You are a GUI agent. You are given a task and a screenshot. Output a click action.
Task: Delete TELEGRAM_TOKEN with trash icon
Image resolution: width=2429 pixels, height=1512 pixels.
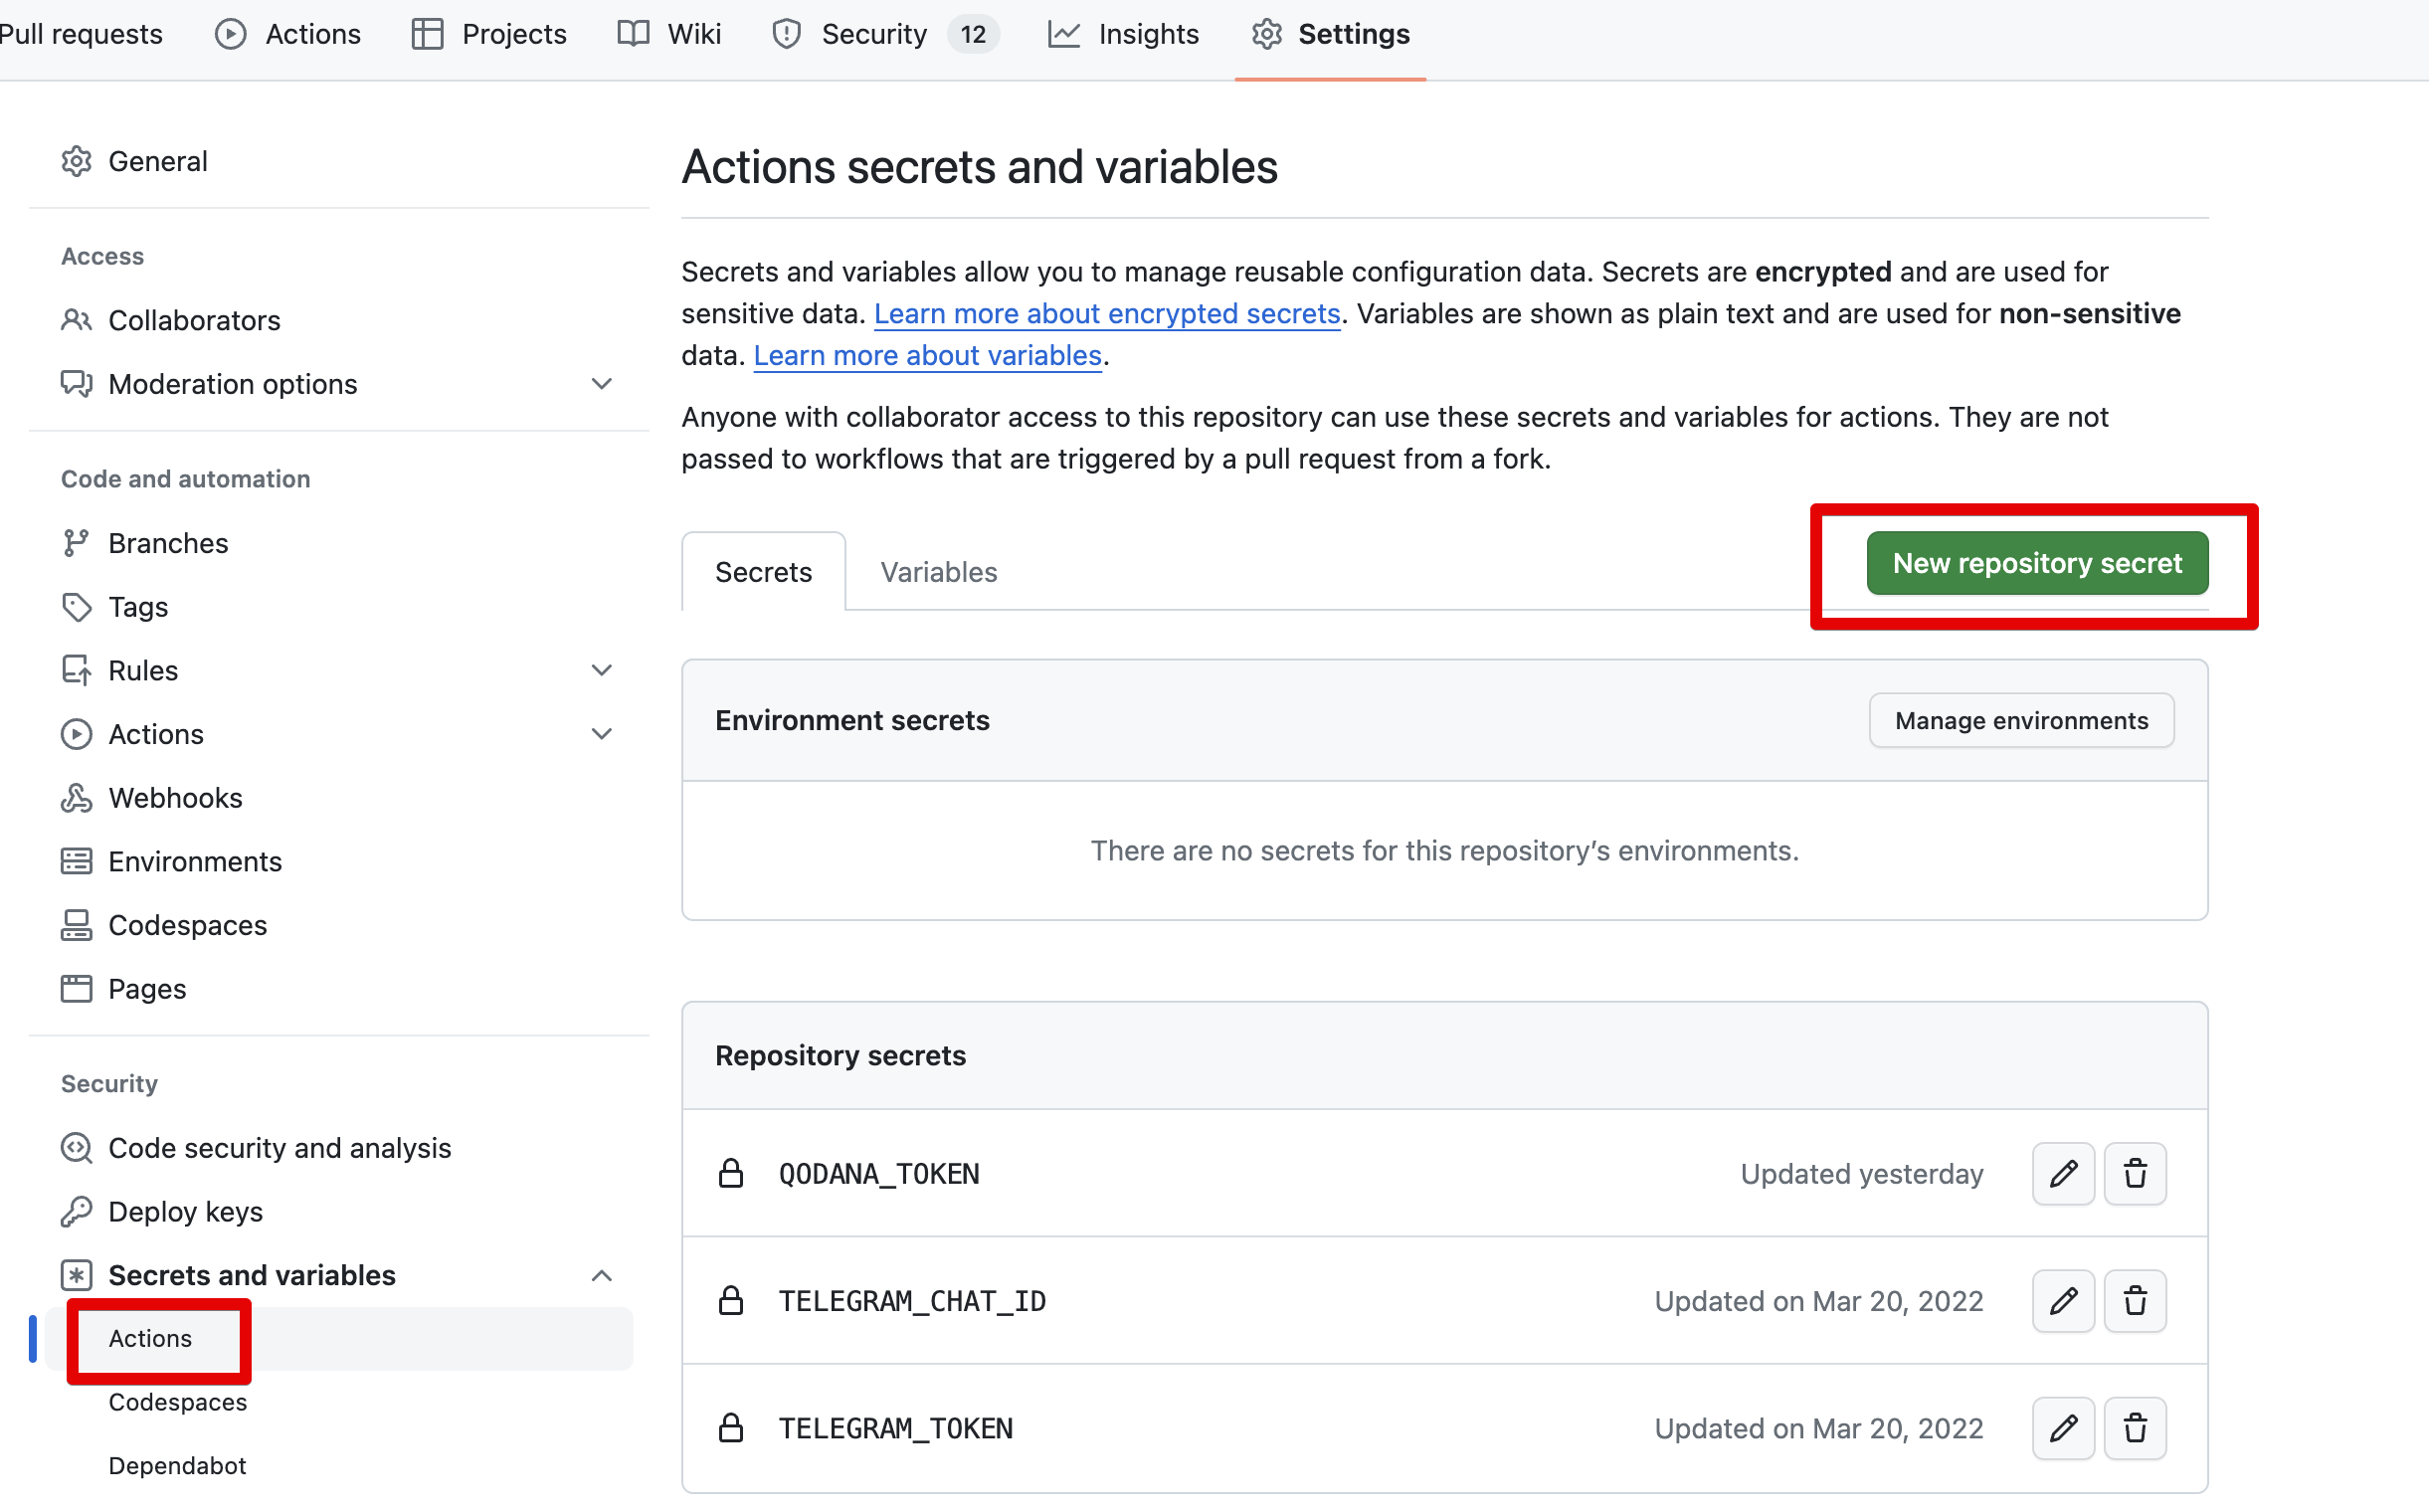point(2134,1427)
